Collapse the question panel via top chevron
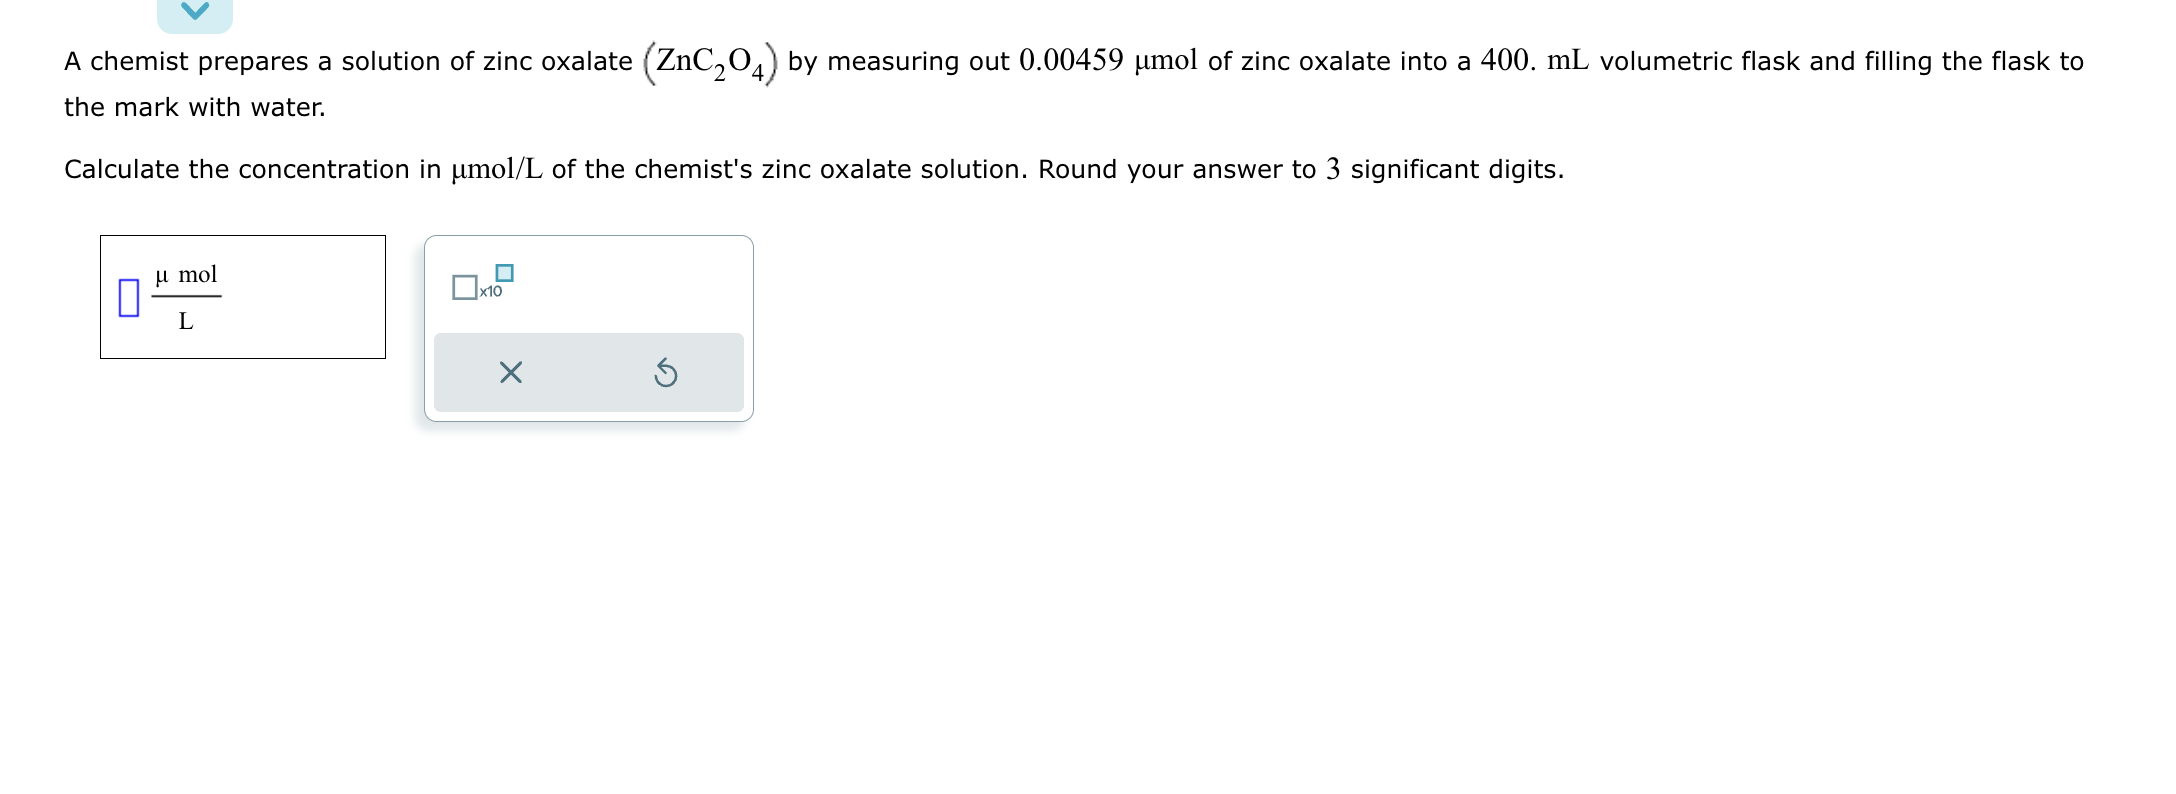The height and width of the screenshot is (794, 2176). coord(195,10)
